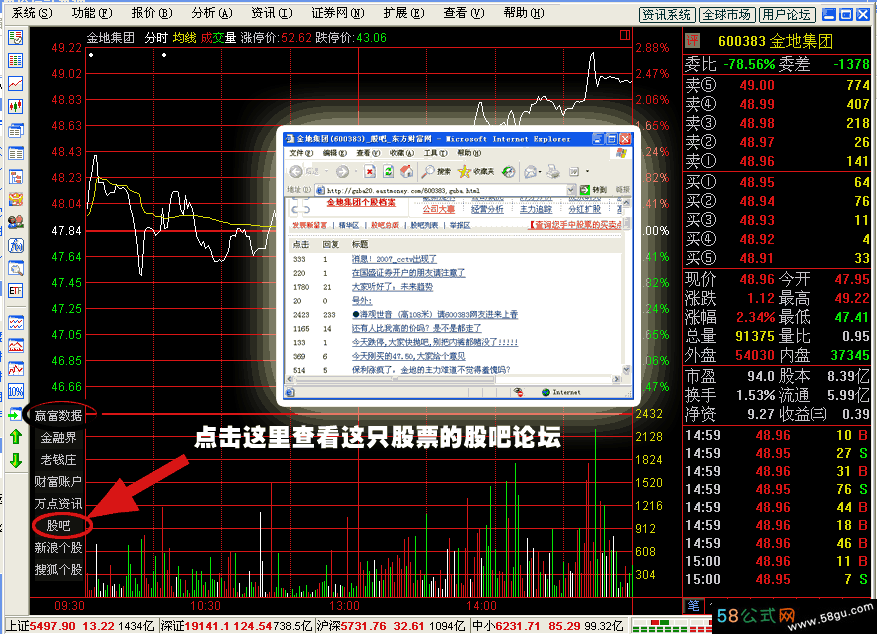Screen dimensions: 877x634
Task: Click 资讯系统 button at top right
Action: [x=667, y=15]
